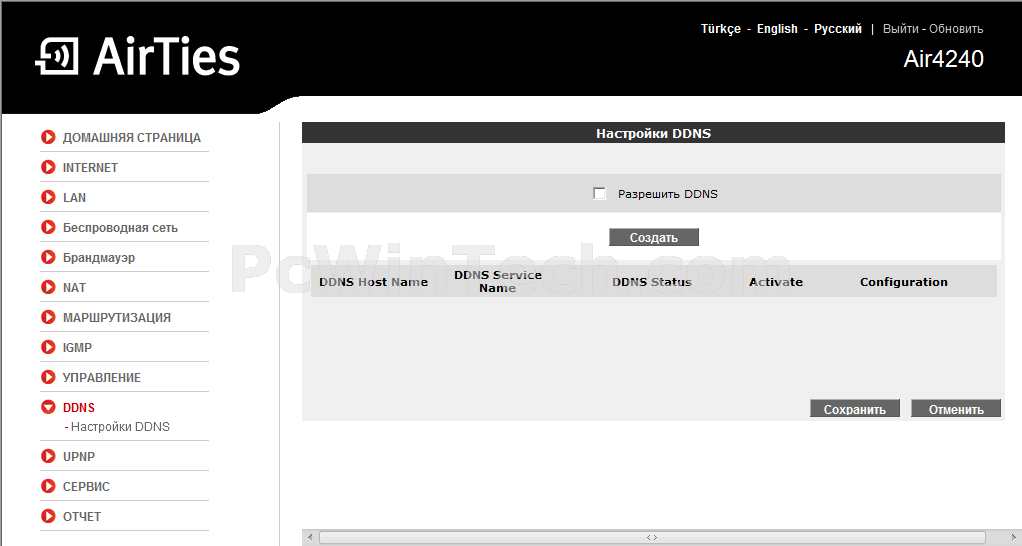Switch language to English
Screen dimensions: 1022x546
777,29
